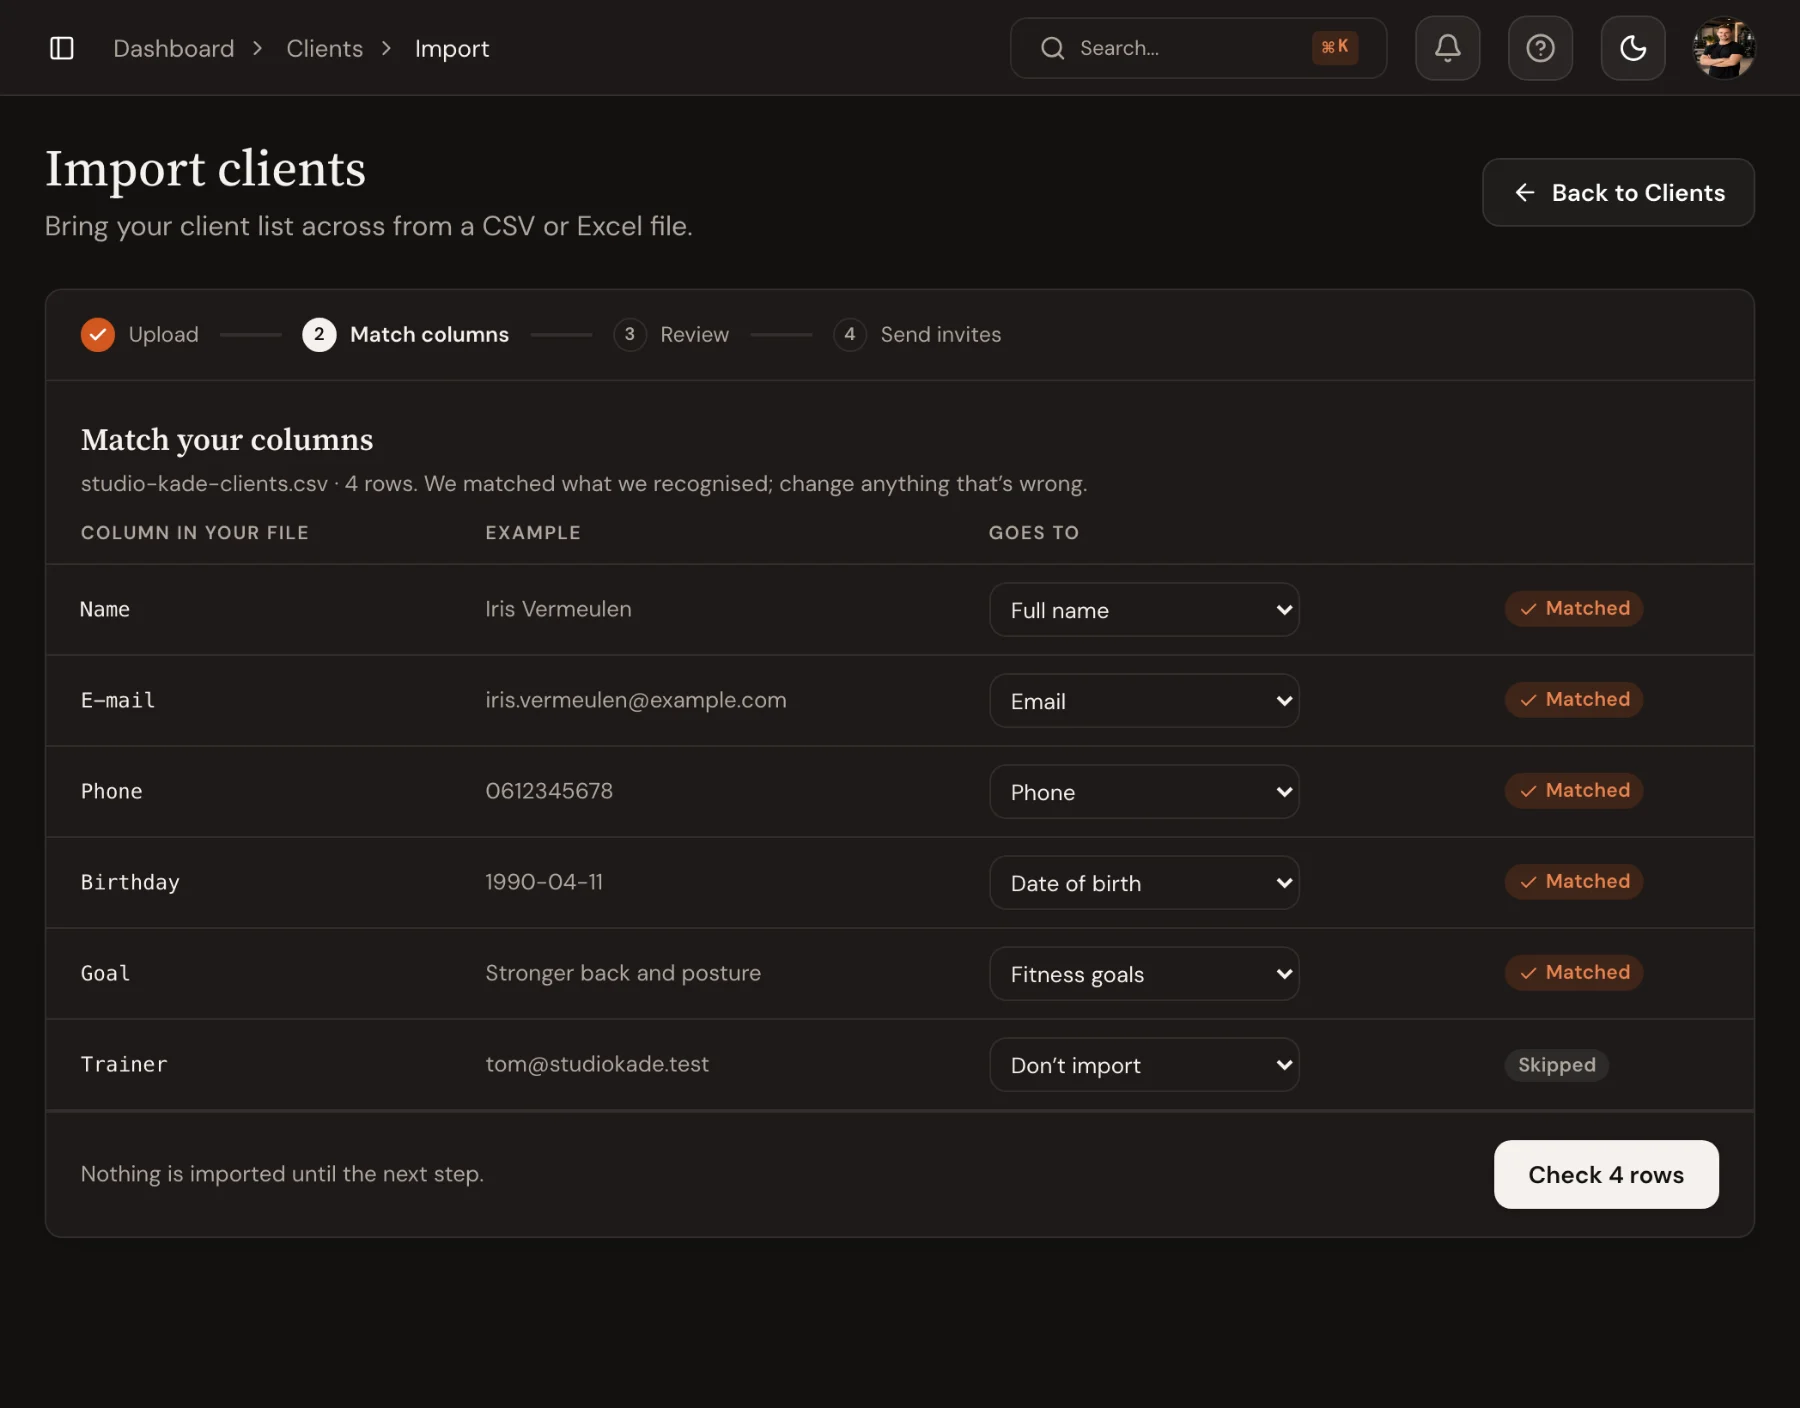Click the Matched badge in the E-mail row

click(x=1574, y=700)
